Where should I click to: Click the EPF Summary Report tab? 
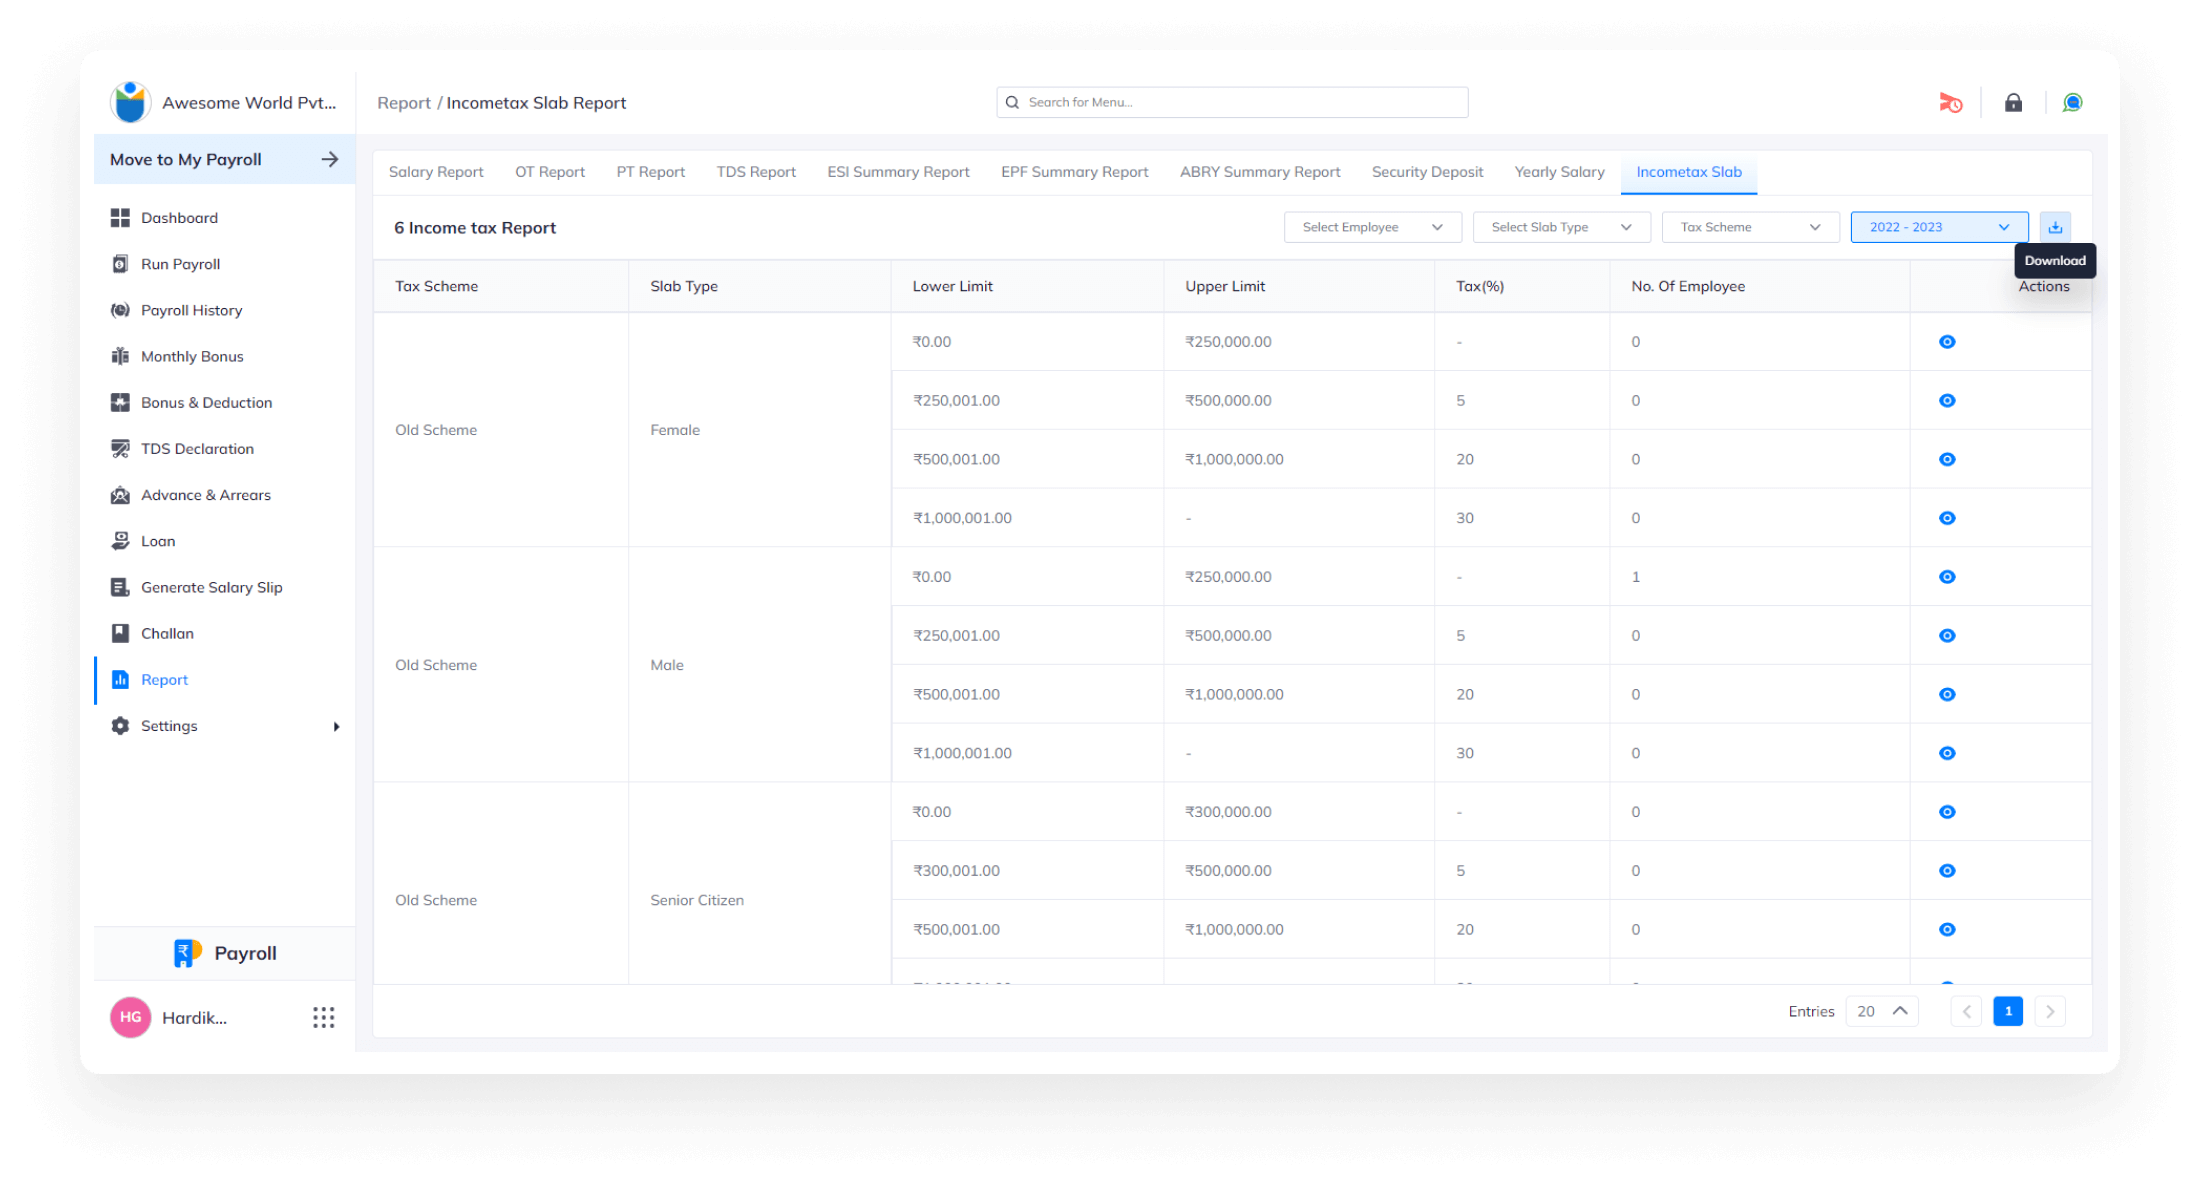pos(1074,171)
